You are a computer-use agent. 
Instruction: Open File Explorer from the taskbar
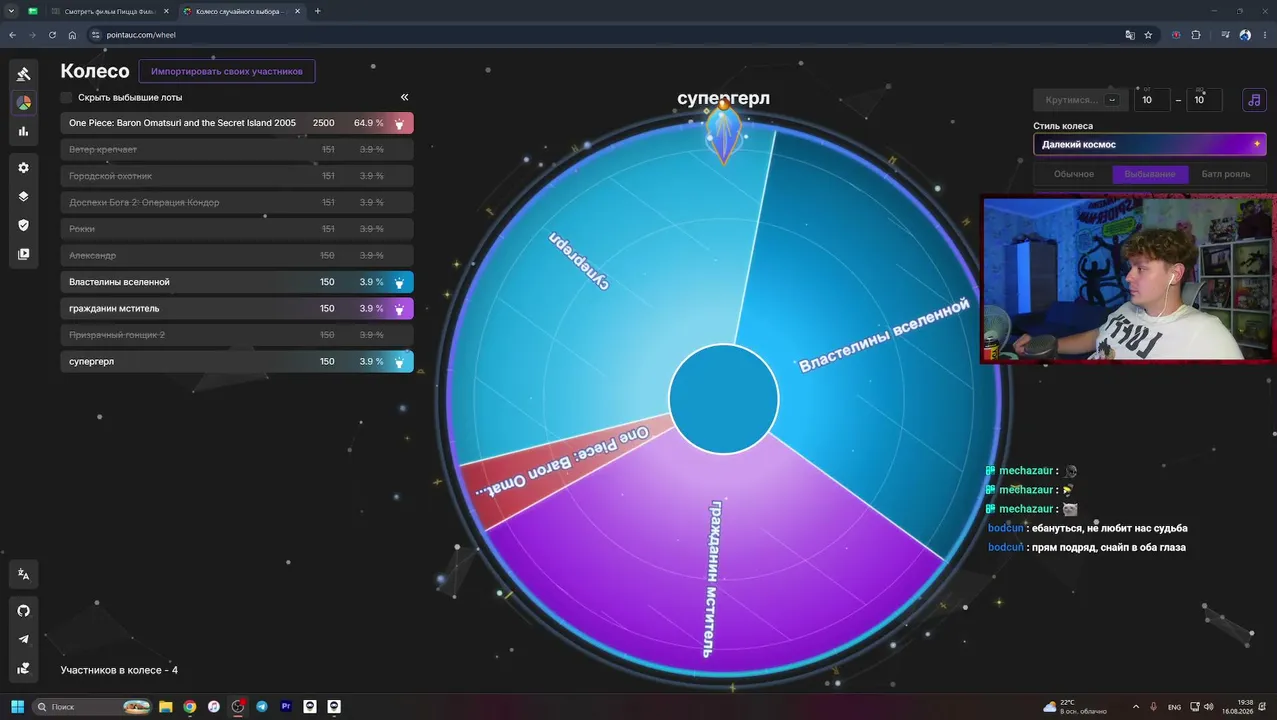click(x=166, y=707)
